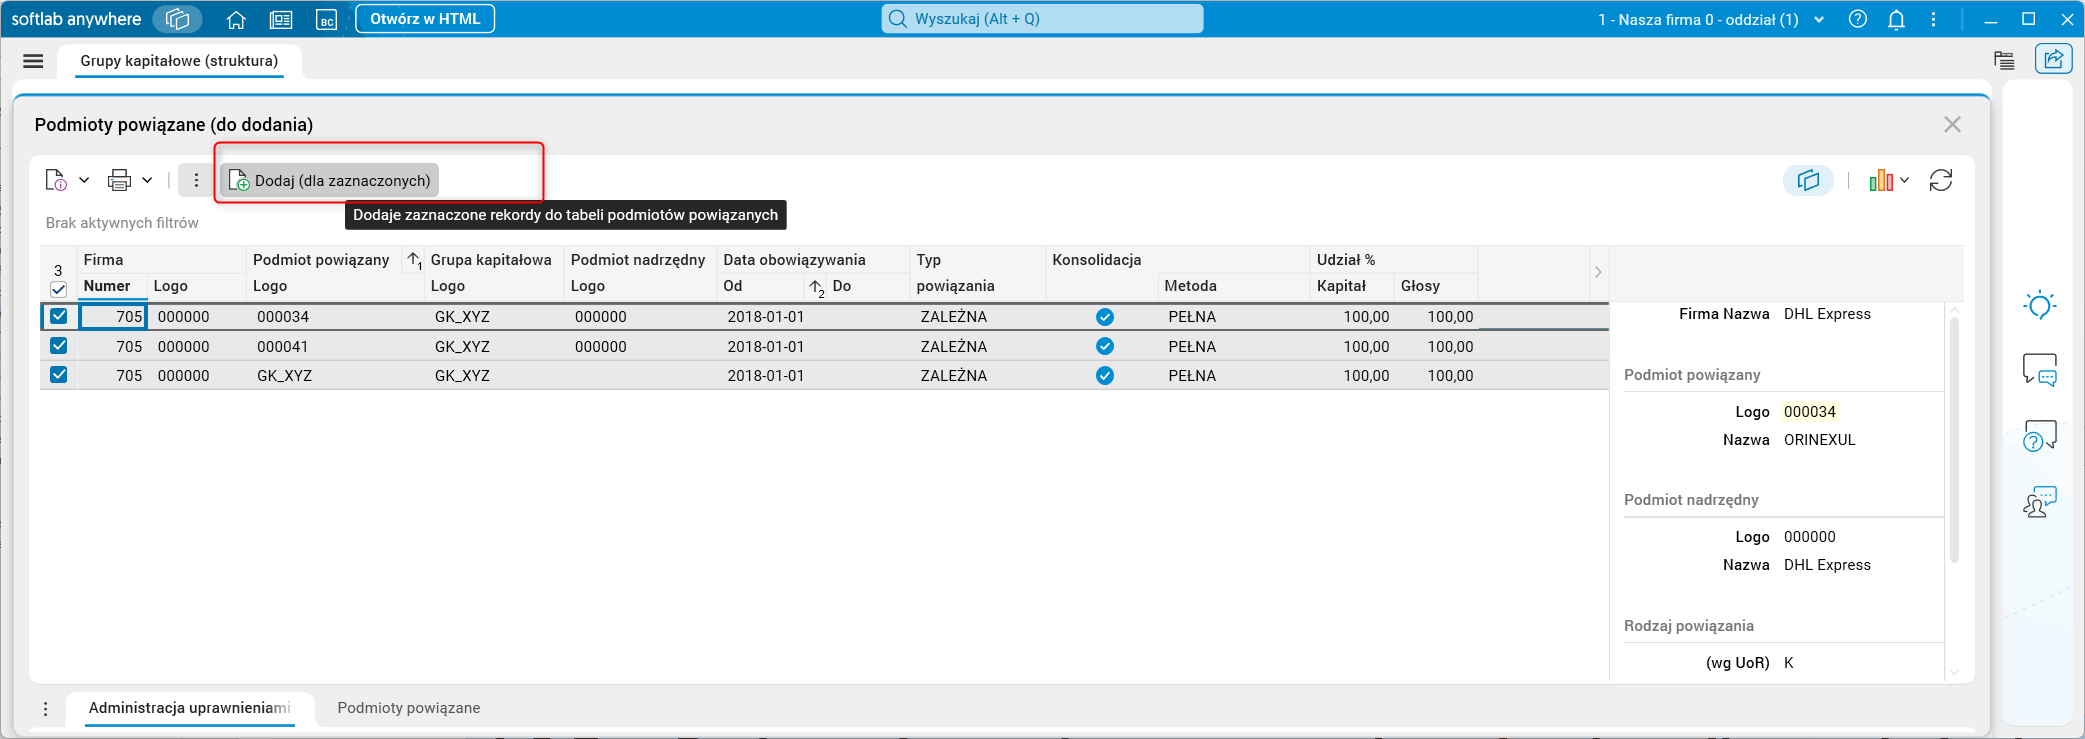
Task: Expand hidden table columns chevron
Action: (1598, 272)
